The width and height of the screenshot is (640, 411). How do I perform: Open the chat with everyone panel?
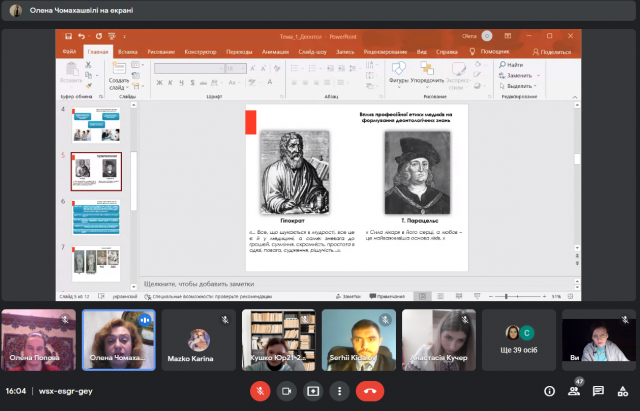(x=598, y=391)
